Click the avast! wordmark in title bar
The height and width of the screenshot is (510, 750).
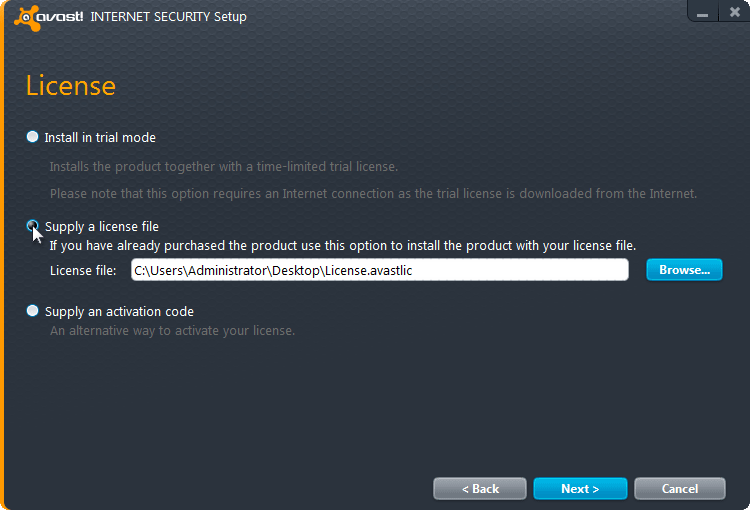60,17
